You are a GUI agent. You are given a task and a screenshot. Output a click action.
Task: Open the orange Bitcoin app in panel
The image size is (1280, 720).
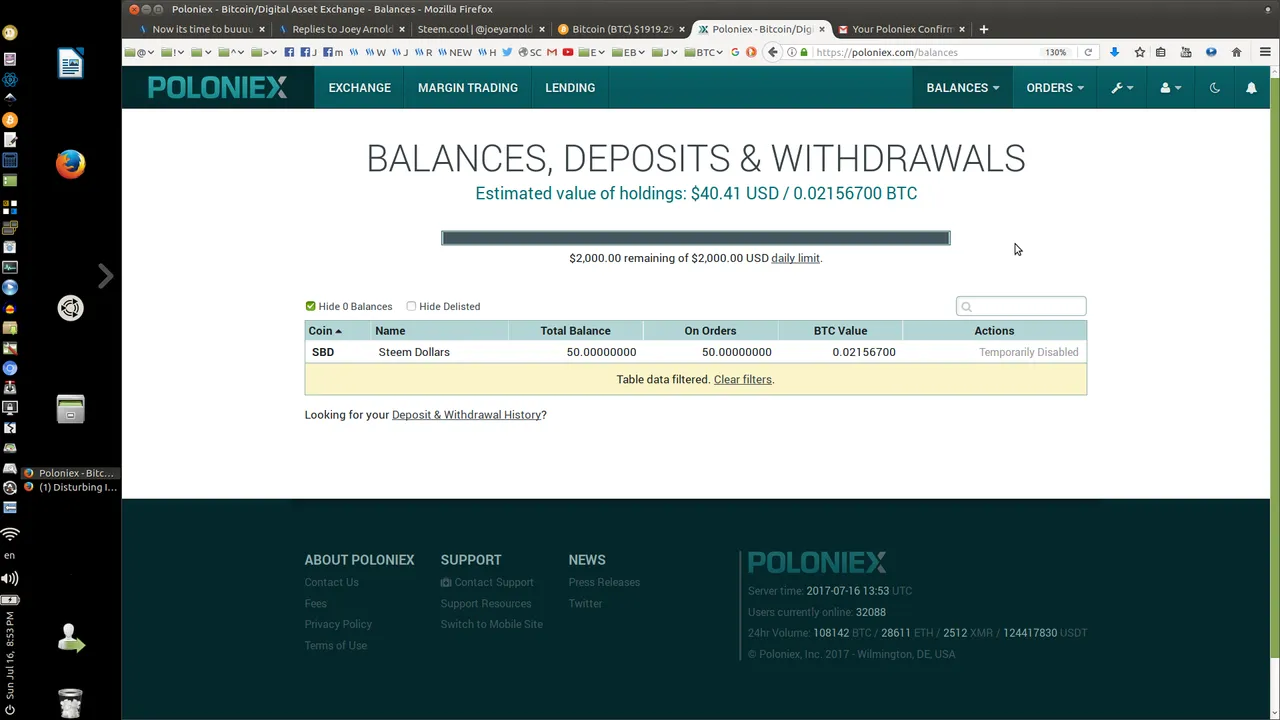coord(10,120)
